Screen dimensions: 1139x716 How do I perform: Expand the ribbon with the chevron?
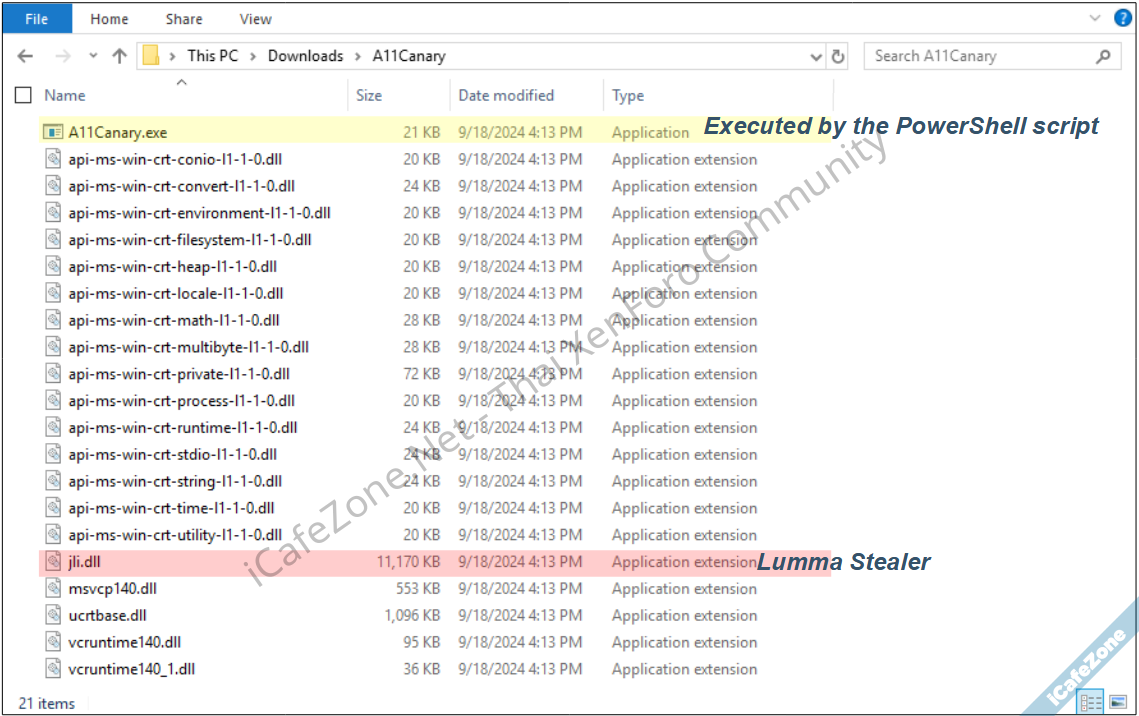coord(1095,18)
